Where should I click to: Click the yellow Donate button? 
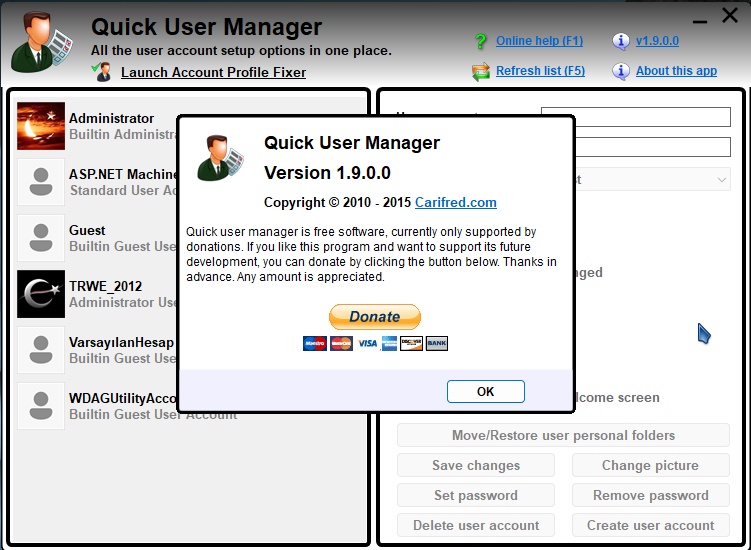(375, 317)
